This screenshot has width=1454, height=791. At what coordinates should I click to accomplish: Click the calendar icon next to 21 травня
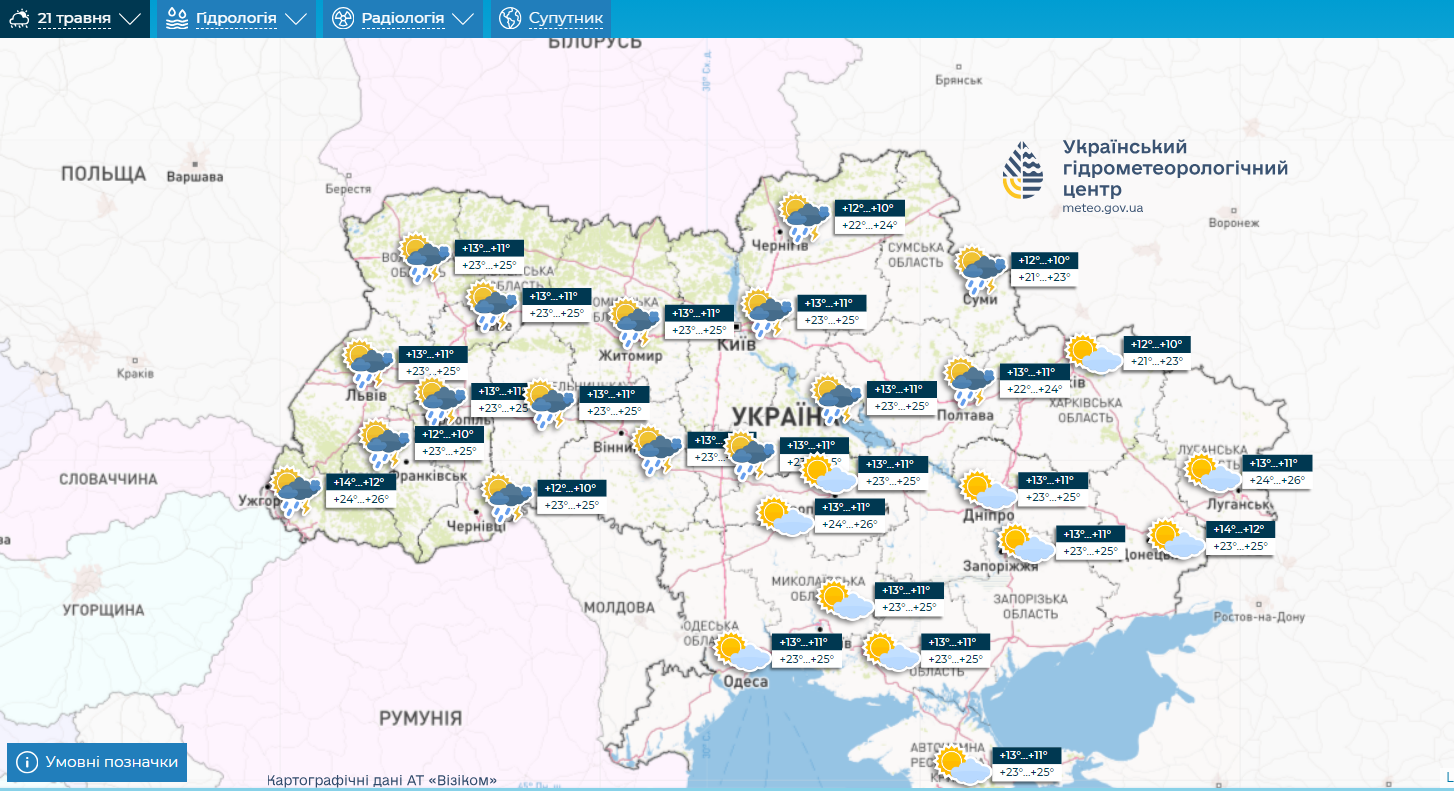17,18
